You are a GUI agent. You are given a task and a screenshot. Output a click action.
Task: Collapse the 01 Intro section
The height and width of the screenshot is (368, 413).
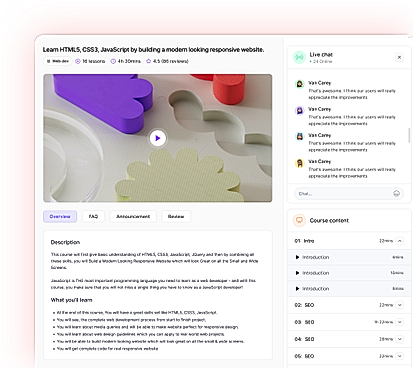click(x=400, y=241)
